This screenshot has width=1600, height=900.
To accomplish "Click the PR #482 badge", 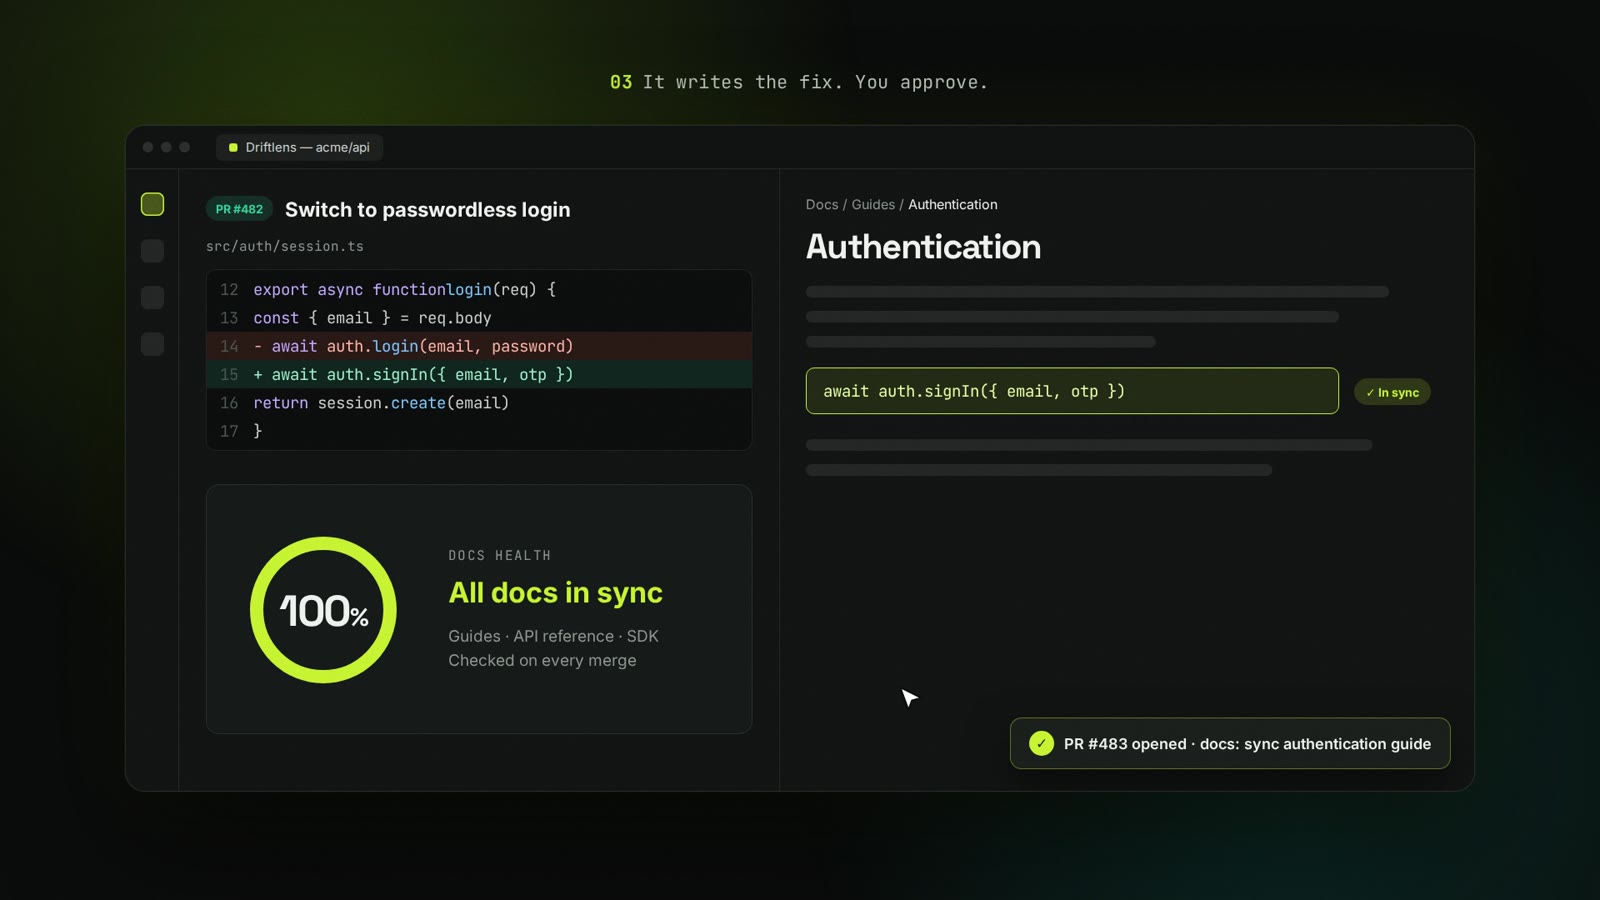I will [x=239, y=209].
